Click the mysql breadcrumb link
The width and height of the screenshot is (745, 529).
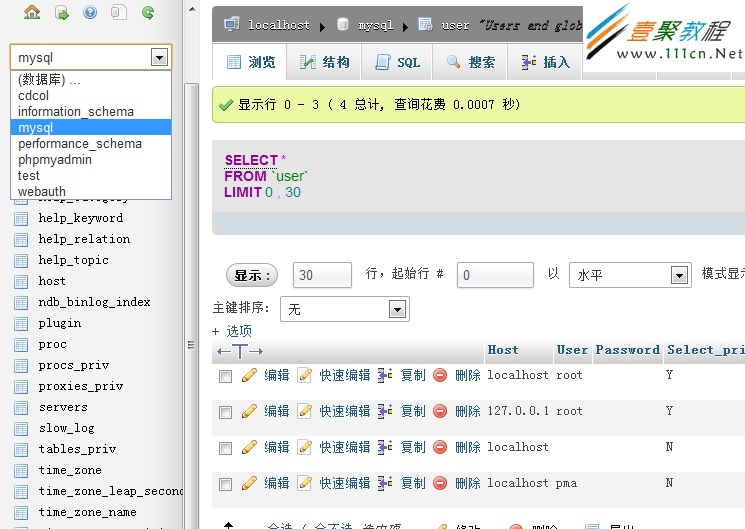[375, 25]
